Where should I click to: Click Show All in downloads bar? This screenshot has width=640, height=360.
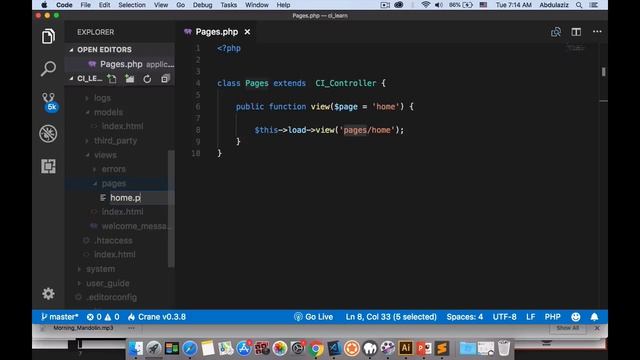pyautogui.click(x=567, y=328)
